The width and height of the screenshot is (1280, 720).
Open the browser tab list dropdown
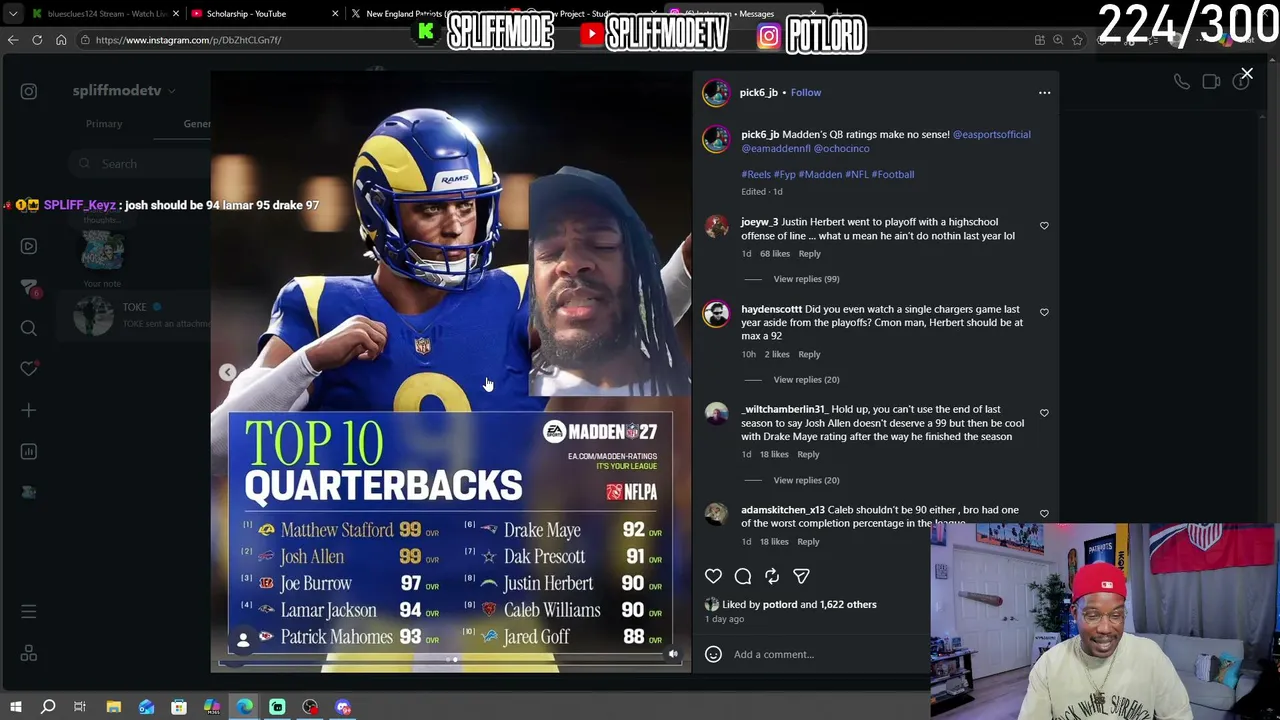pyautogui.click(x=12, y=14)
